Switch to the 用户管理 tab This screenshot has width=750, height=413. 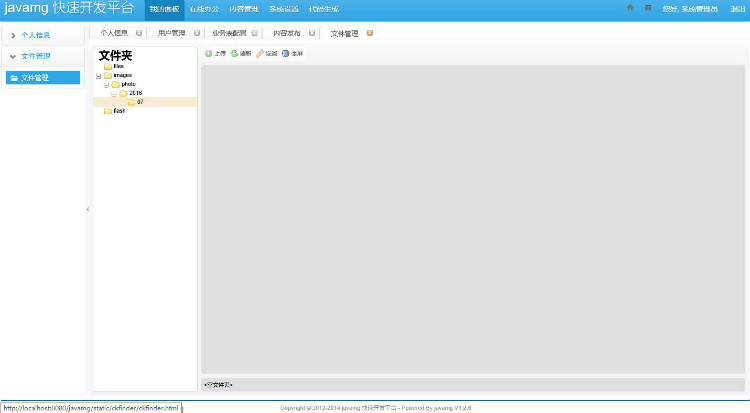coord(171,33)
